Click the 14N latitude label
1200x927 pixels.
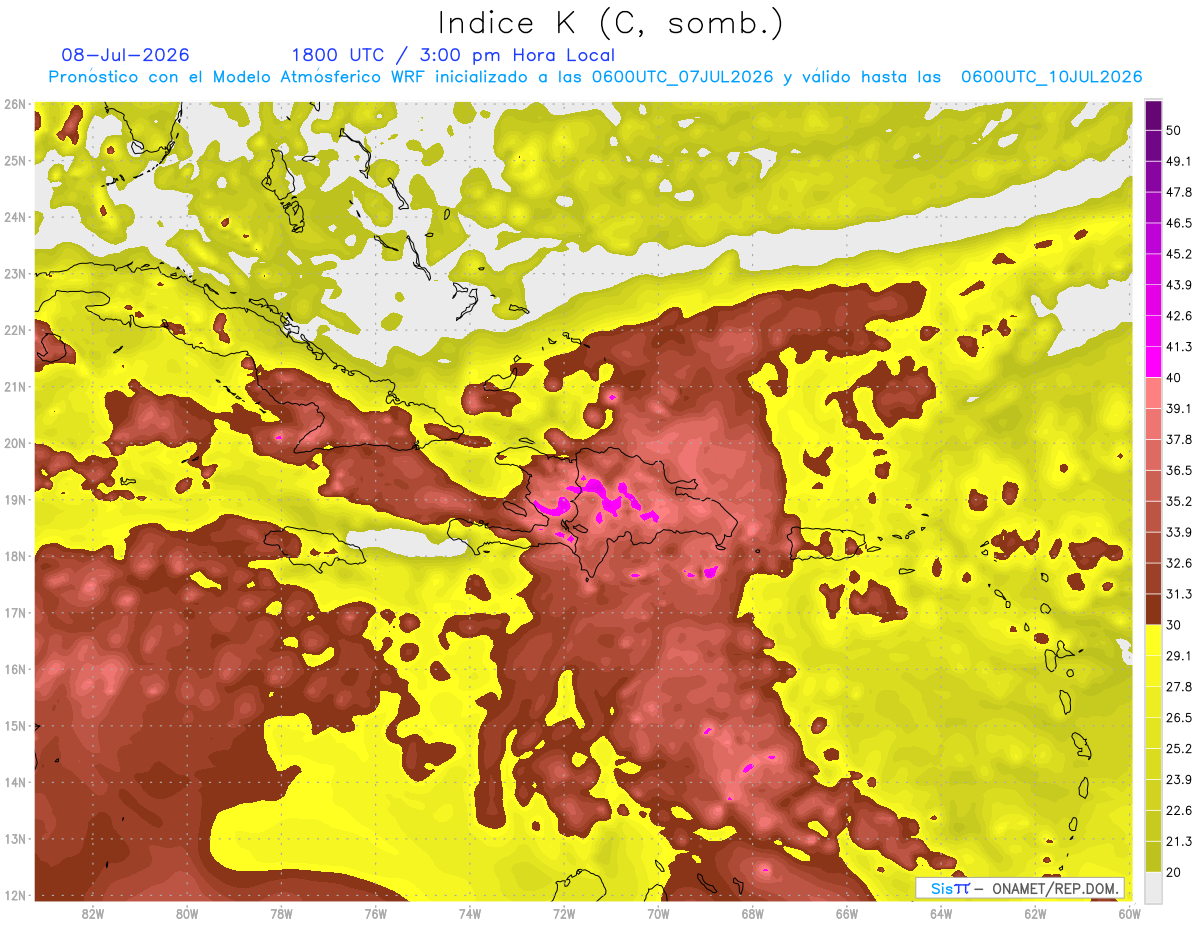pos(15,782)
